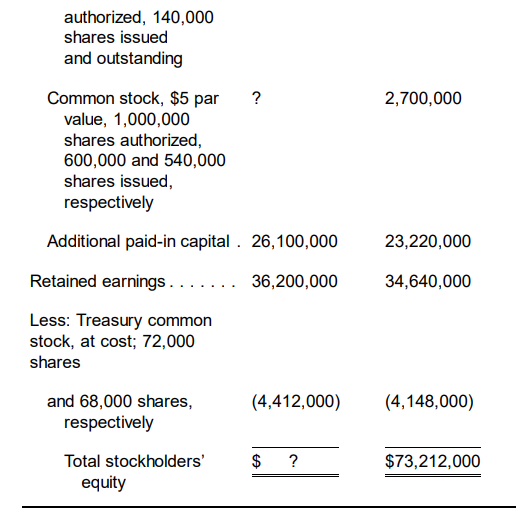This screenshot has height=515, width=524.
Task: Select the 26,100,000 additional paid-in capital figure
Action: (x=294, y=241)
